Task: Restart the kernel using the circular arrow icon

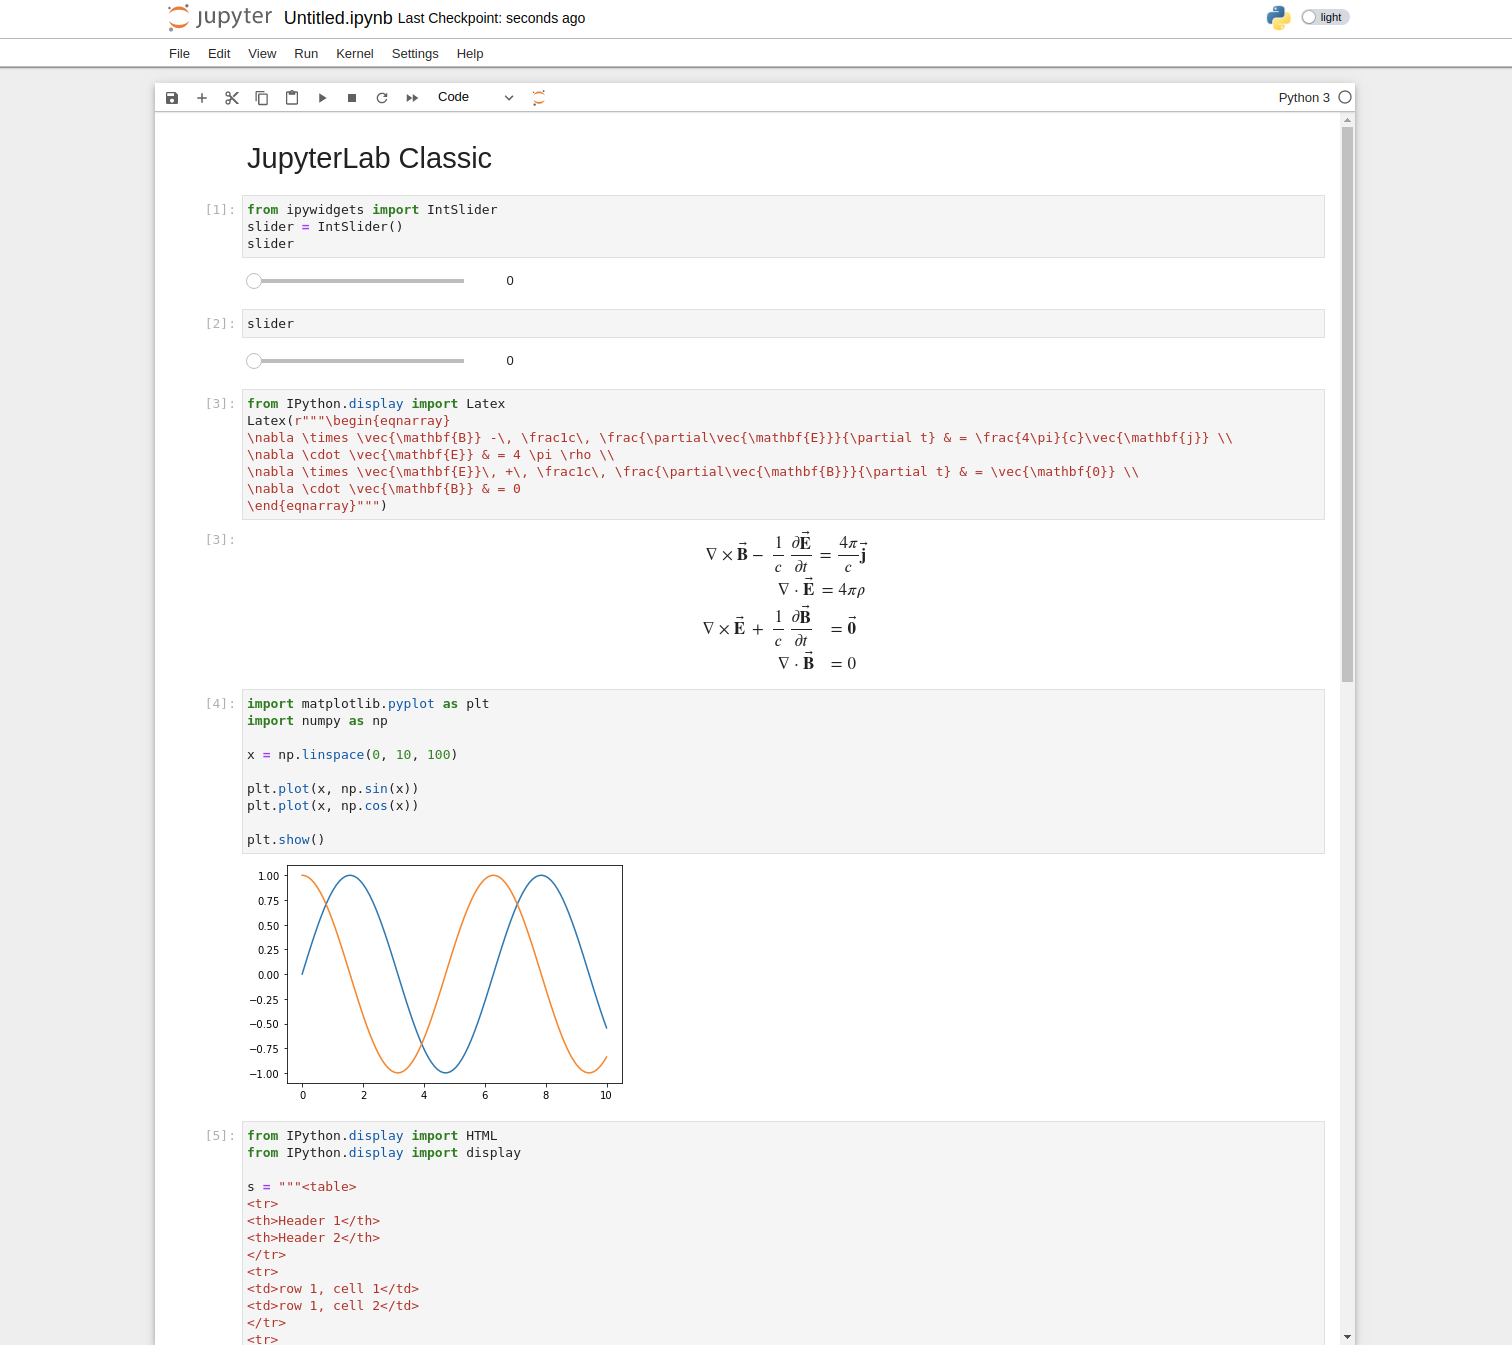Action: (x=382, y=98)
